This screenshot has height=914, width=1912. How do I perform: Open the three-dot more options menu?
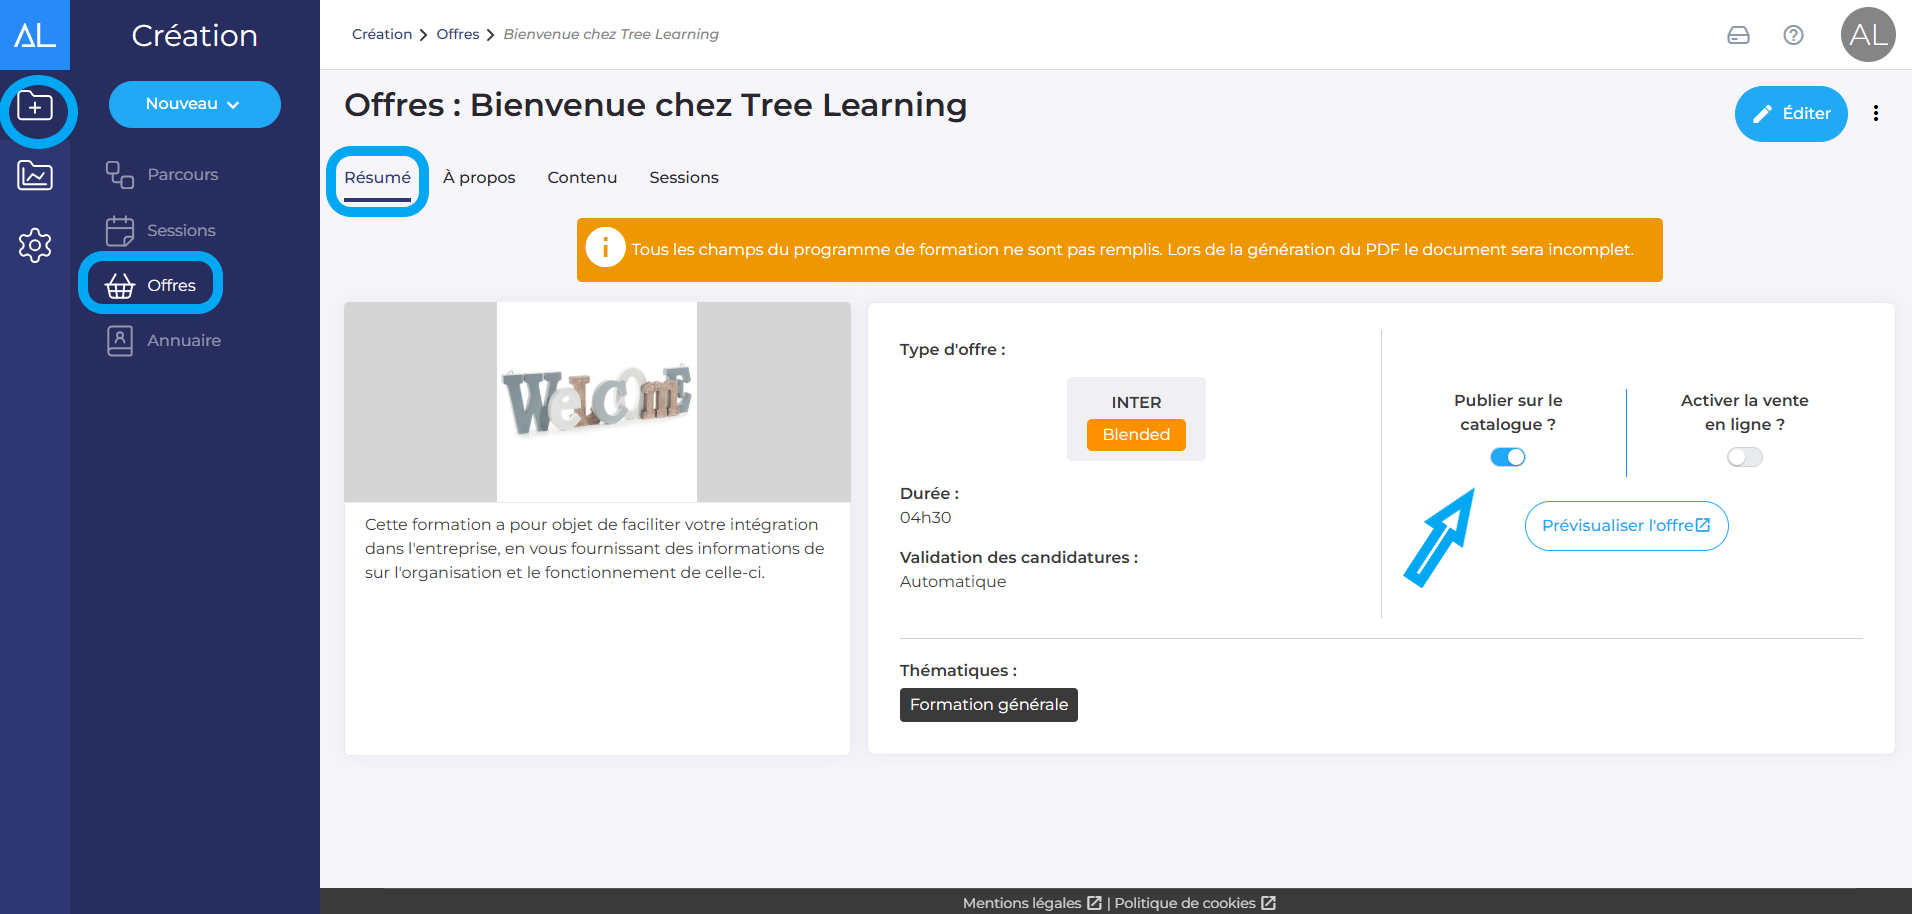click(x=1875, y=114)
